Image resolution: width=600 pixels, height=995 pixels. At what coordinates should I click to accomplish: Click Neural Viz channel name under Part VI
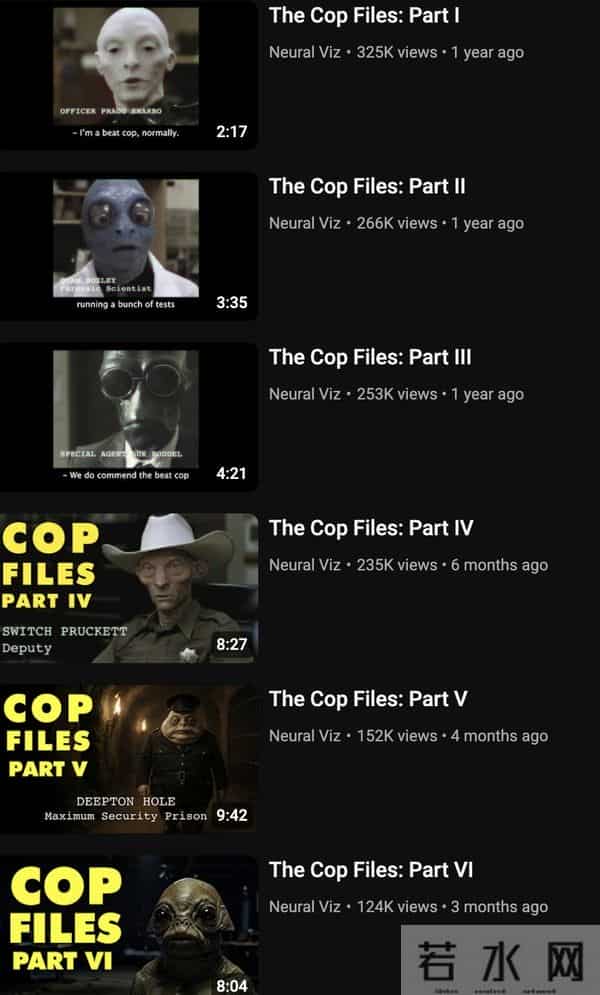point(304,907)
